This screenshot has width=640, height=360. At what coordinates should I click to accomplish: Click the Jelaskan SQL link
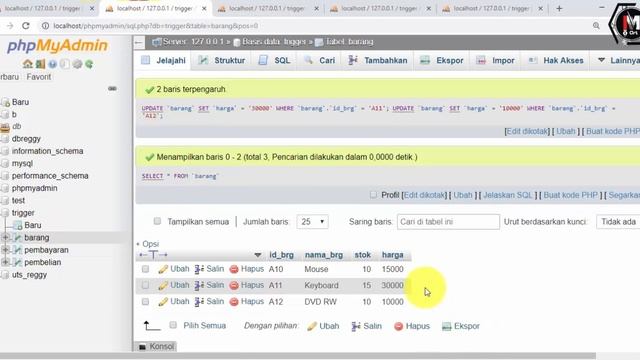click(x=508, y=195)
